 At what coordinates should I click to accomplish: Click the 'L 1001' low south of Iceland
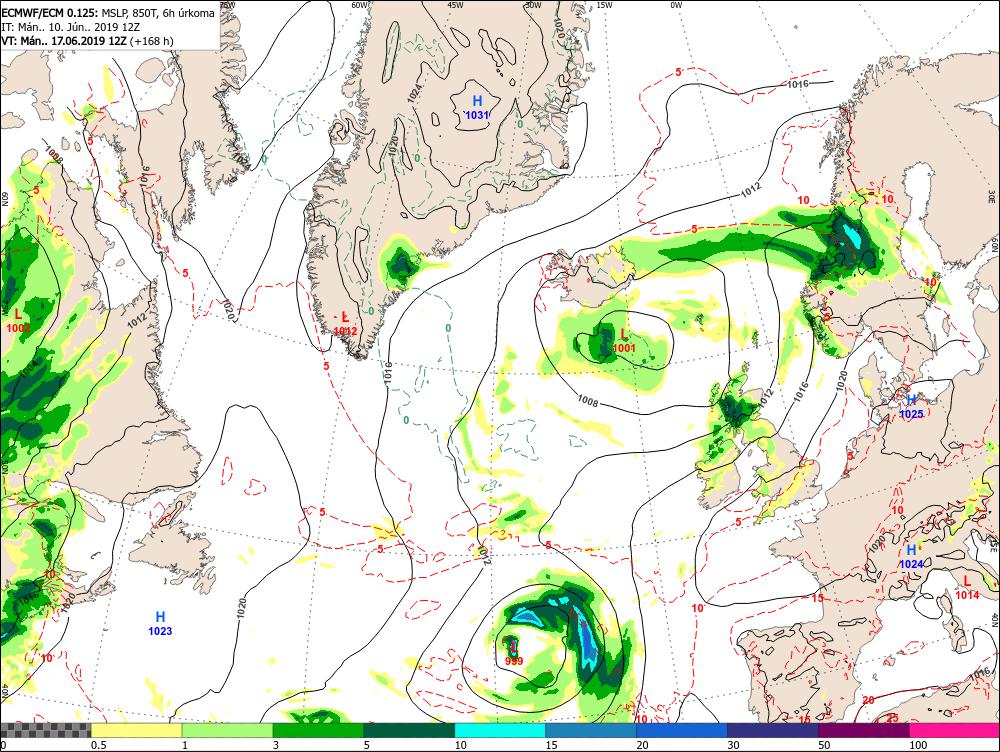tap(624, 341)
